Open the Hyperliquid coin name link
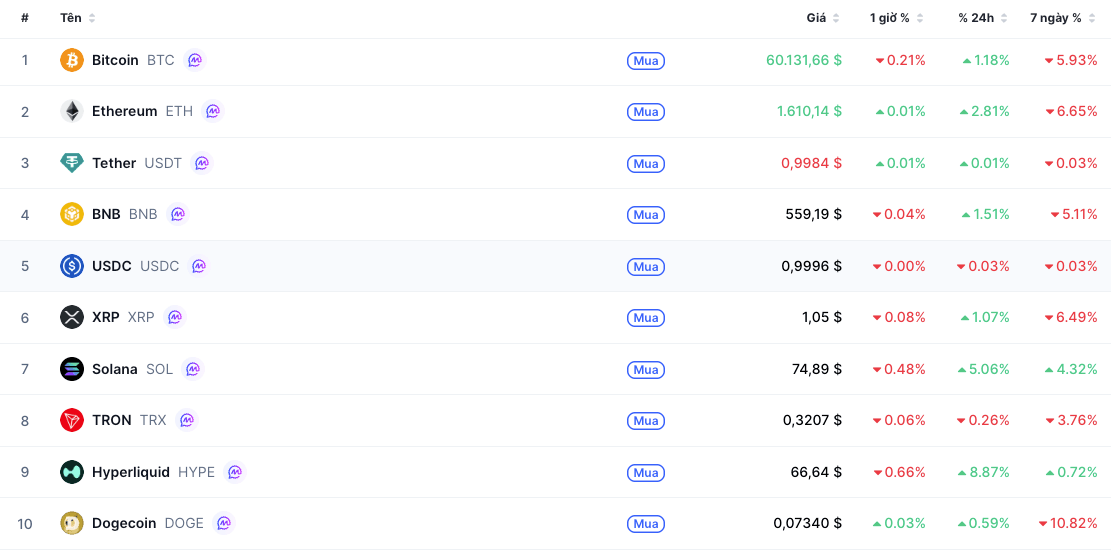This screenshot has width=1111, height=554. tap(131, 472)
